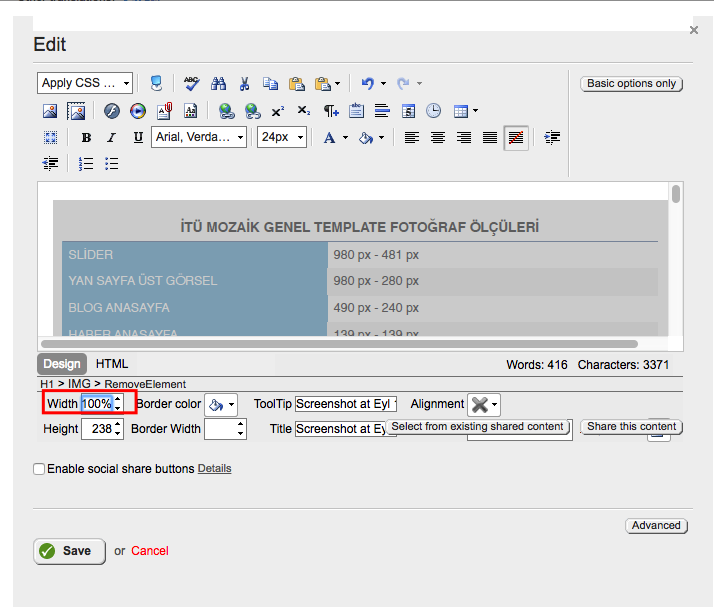Select IMG in the element path

(79, 384)
